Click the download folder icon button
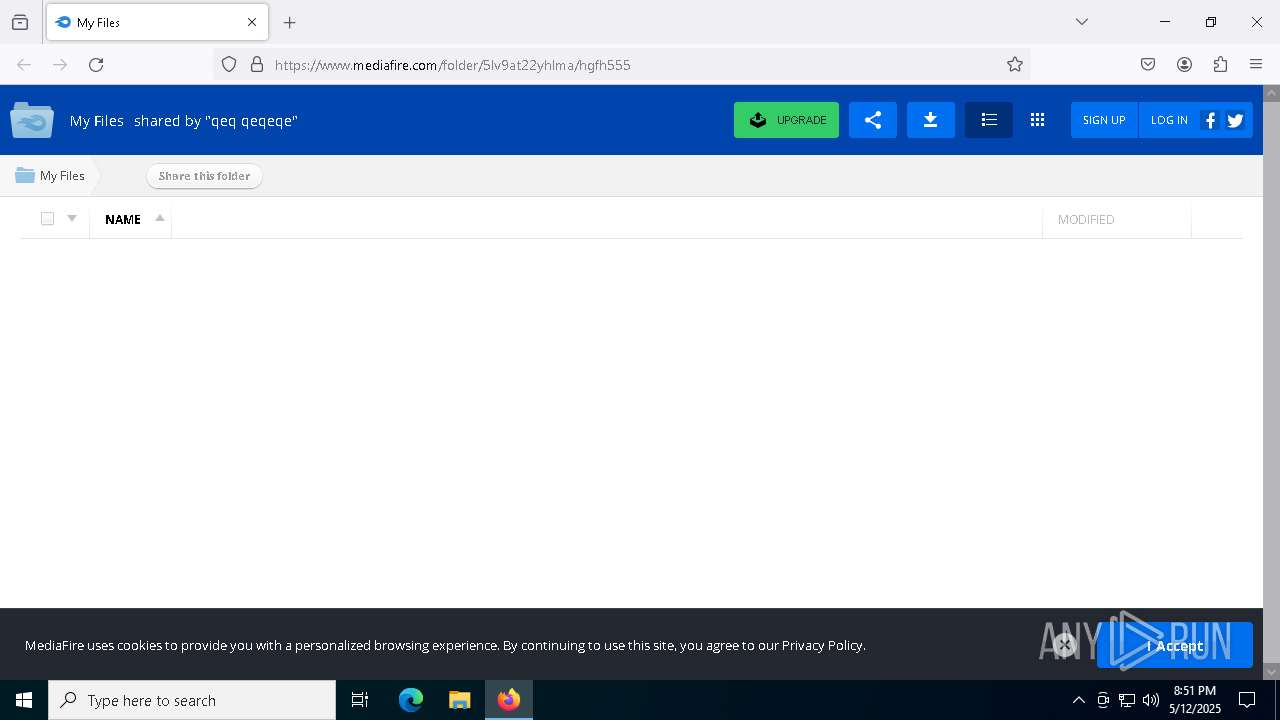1280x720 pixels. point(931,120)
